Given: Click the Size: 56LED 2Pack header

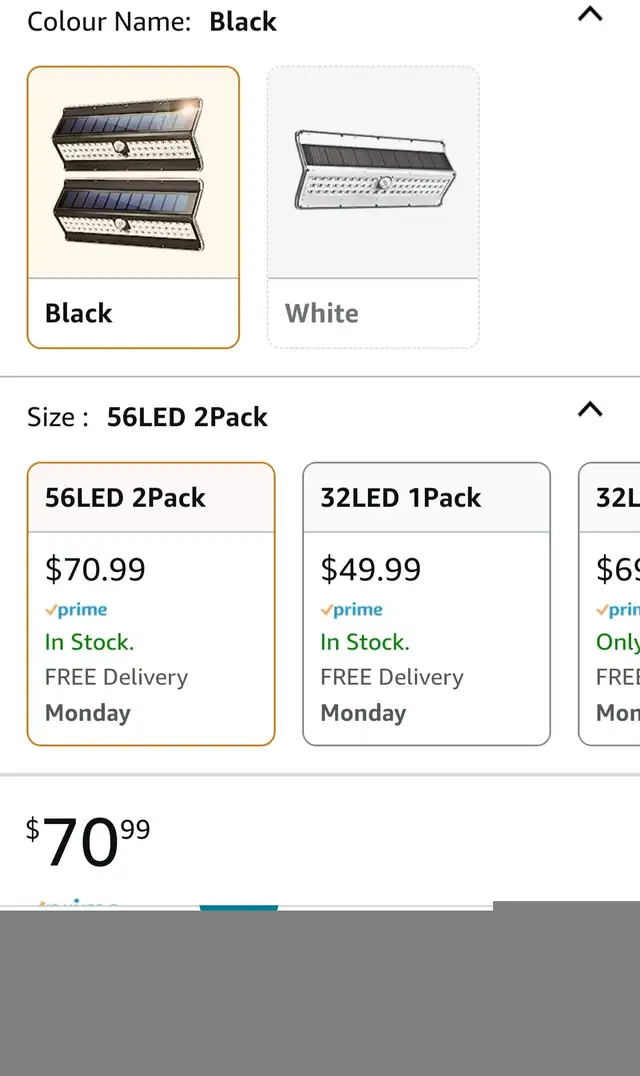Looking at the screenshot, I should click(147, 417).
